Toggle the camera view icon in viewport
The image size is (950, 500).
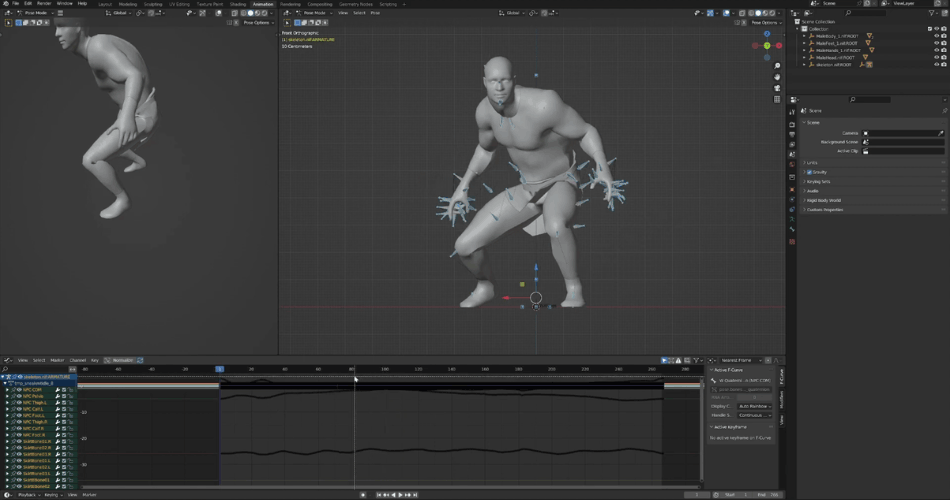click(x=777, y=88)
